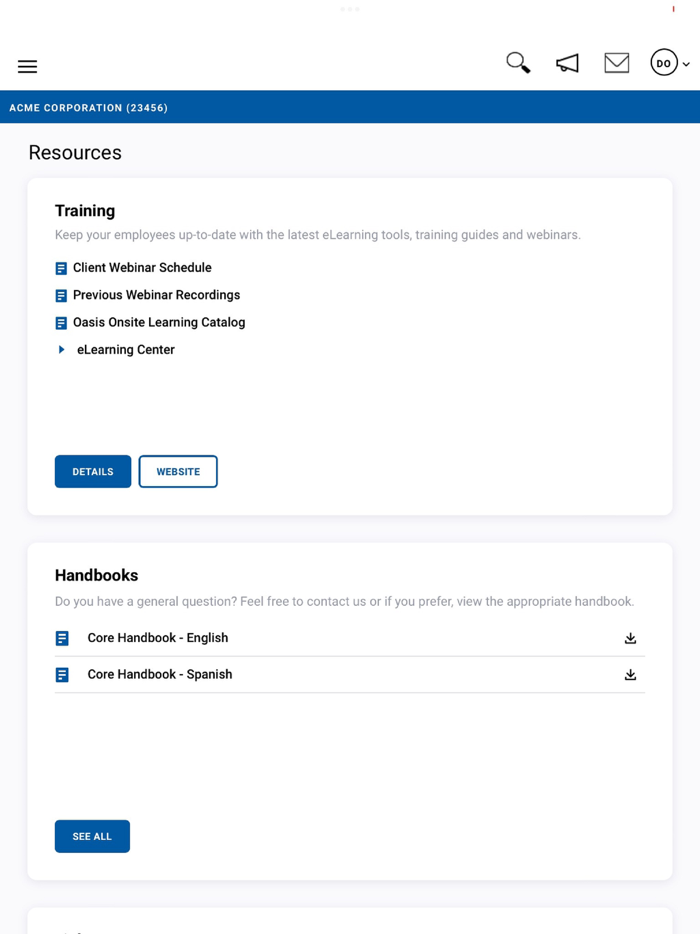Open the Previous Webinar Recordings link

point(157,294)
